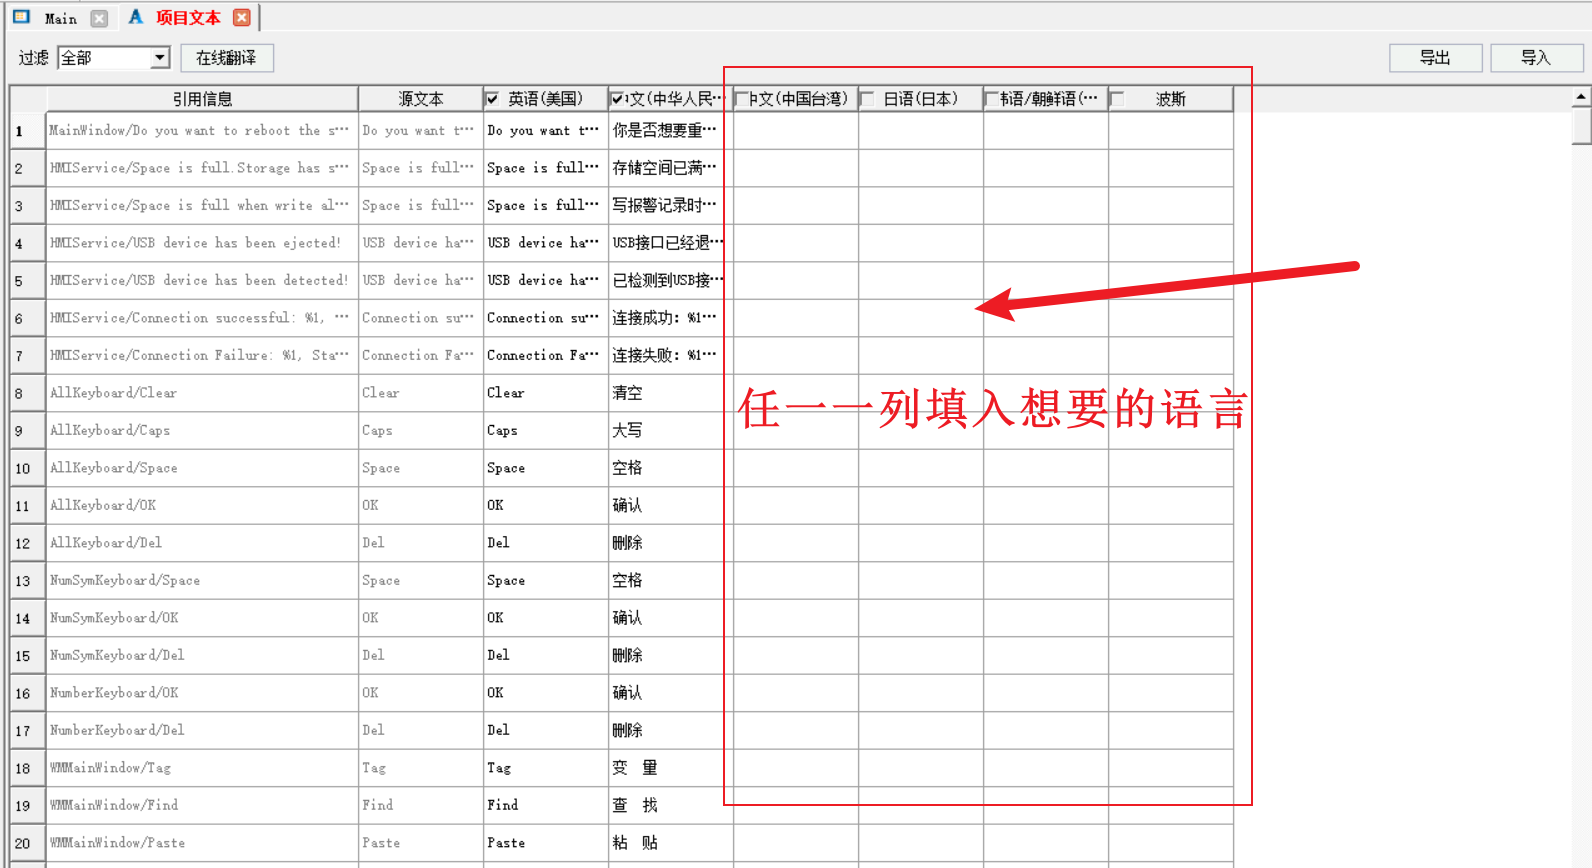Viewport: 1592px width, 868px height.
Task: Click the English column cell Clear
Action: point(545,393)
